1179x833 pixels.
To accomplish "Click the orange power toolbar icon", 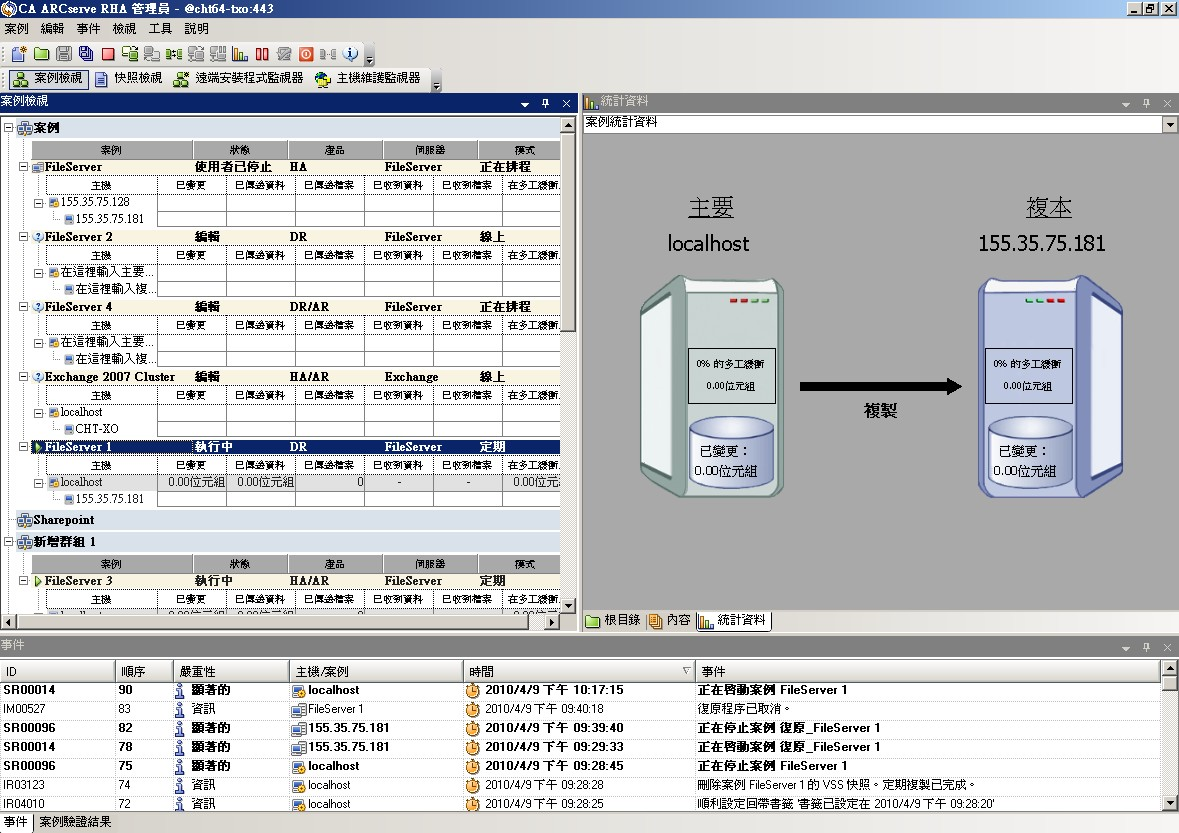I will (x=306, y=54).
